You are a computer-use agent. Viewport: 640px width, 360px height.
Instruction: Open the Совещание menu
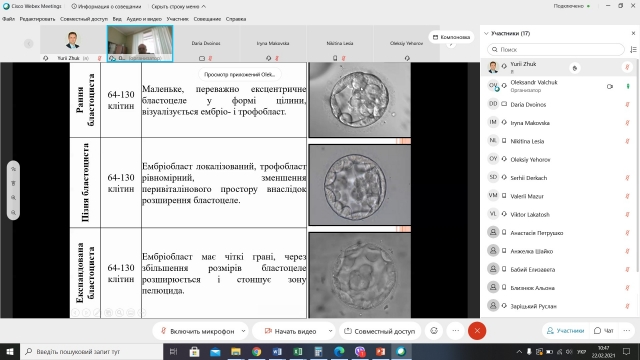click(x=207, y=19)
